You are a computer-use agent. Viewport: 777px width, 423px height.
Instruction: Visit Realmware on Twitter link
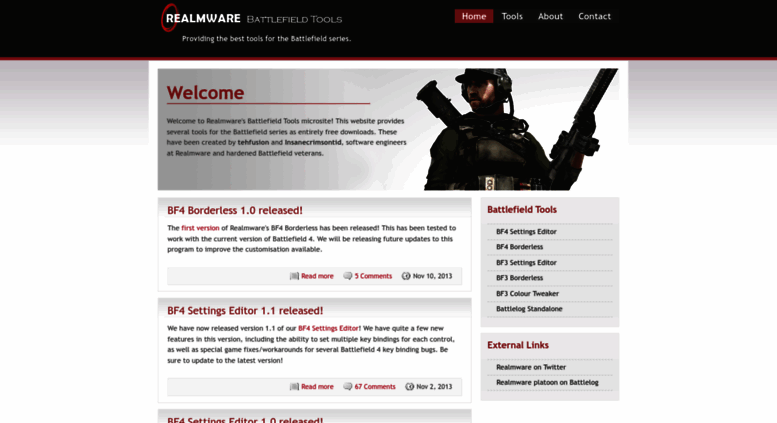pos(531,368)
